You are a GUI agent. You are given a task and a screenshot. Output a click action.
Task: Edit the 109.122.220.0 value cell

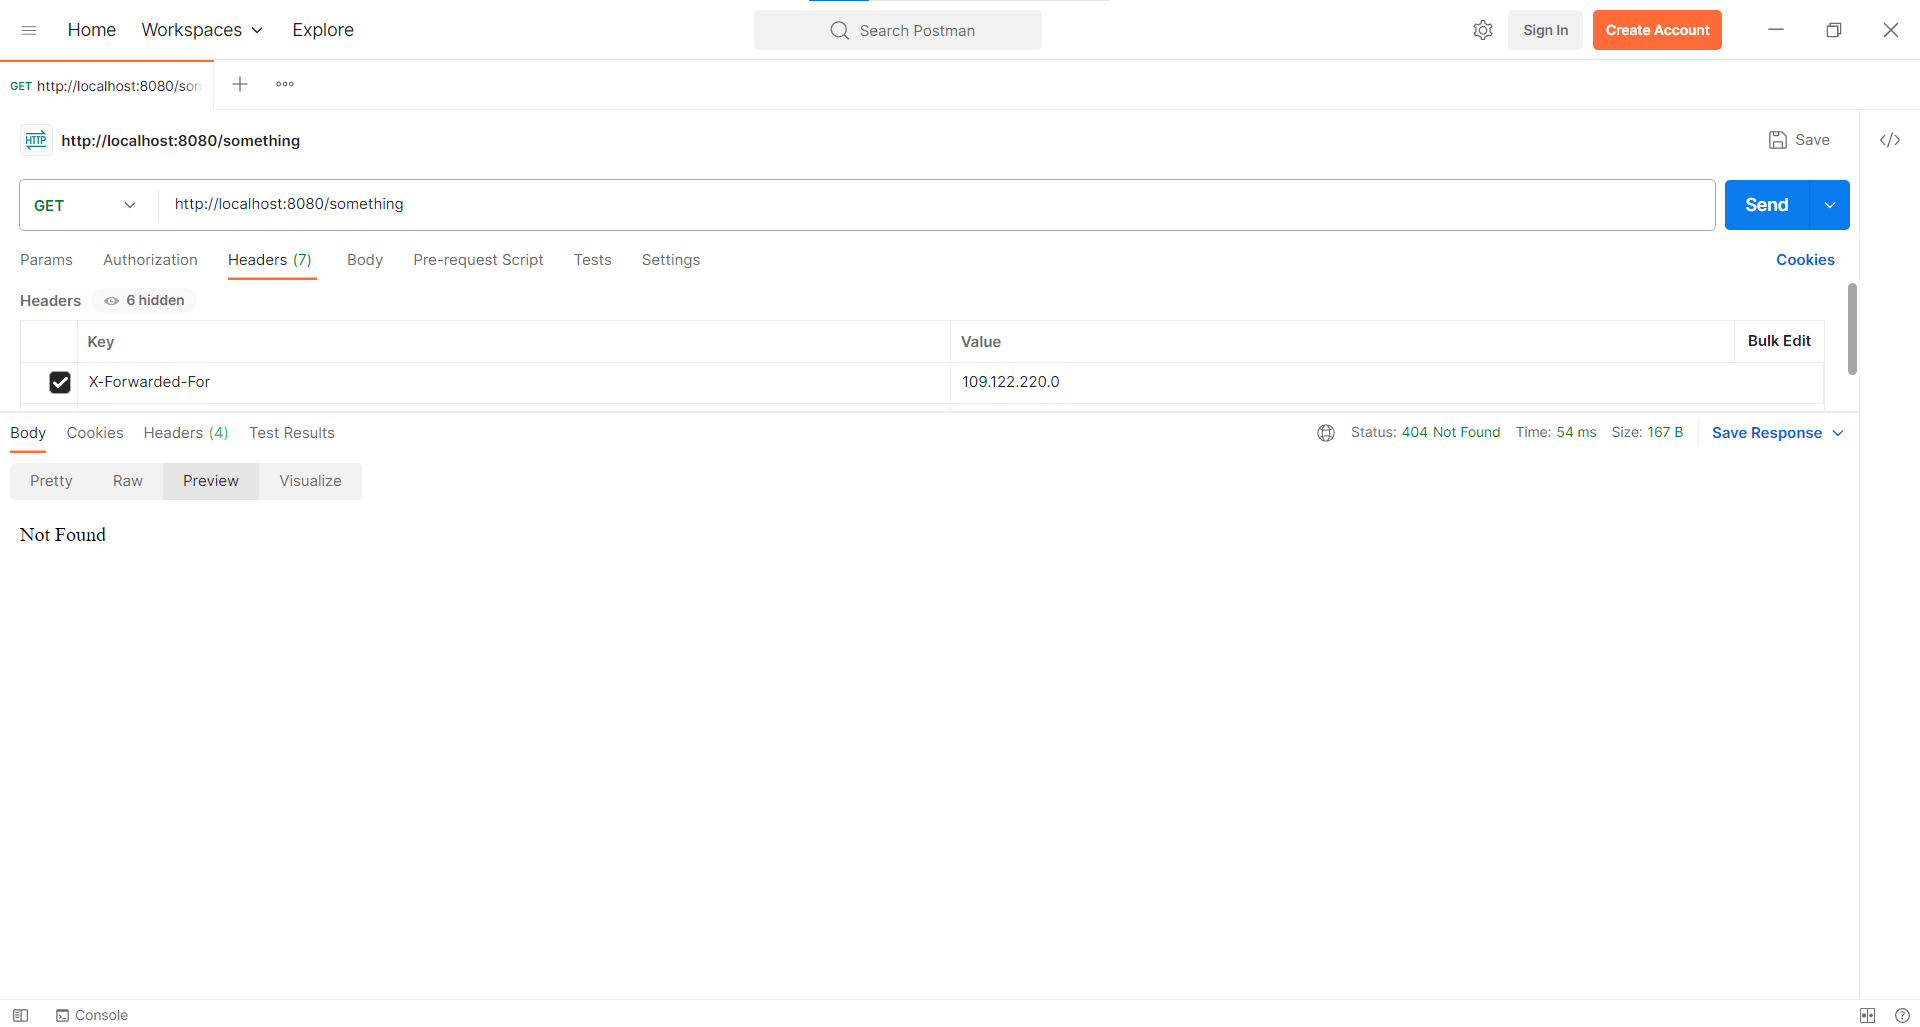1387,382
